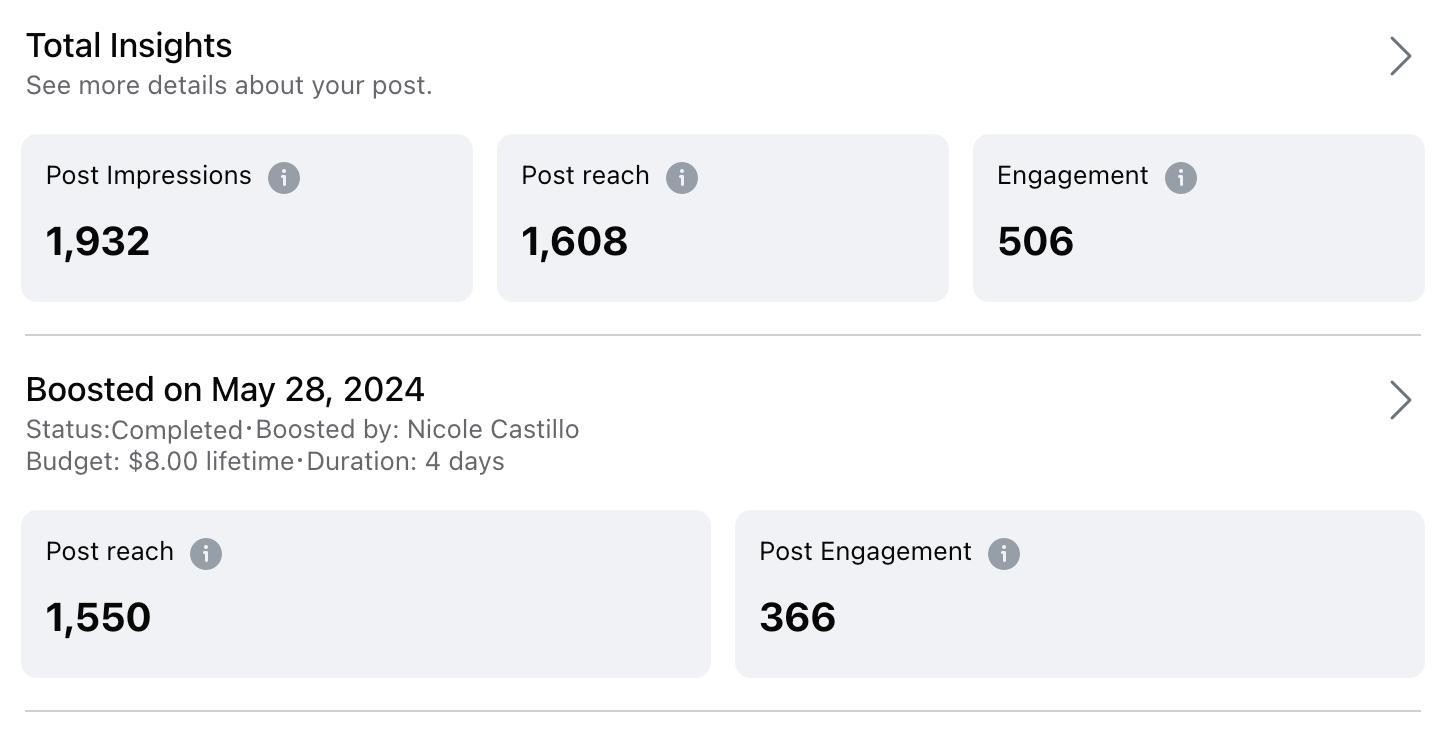
Task: Click the info icon beside Post Impressions
Action: click(x=284, y=178)
